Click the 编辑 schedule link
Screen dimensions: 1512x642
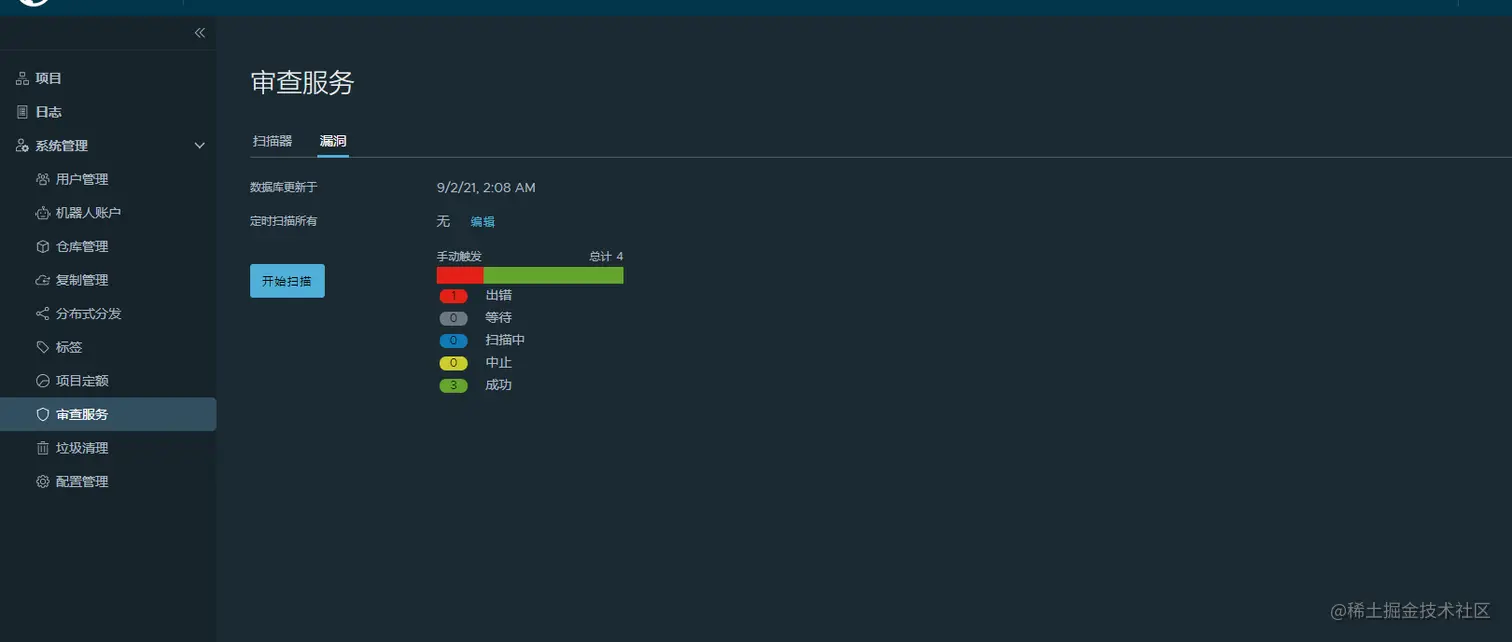(x=483, y=221)
